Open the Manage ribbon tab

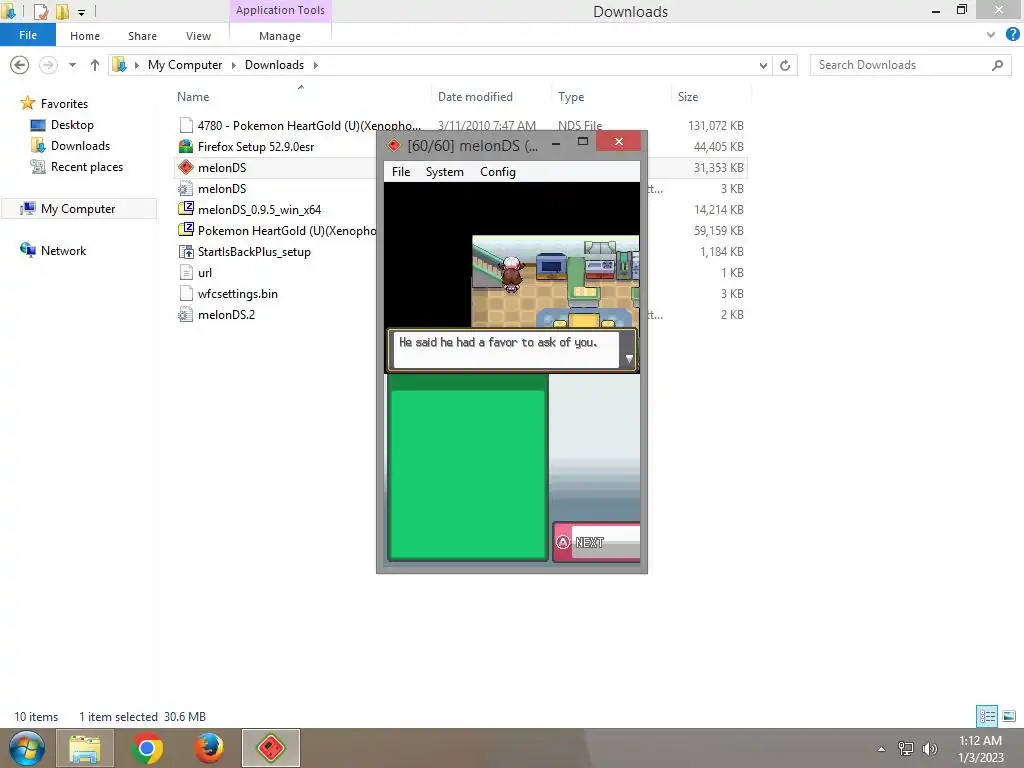(280, 36)
